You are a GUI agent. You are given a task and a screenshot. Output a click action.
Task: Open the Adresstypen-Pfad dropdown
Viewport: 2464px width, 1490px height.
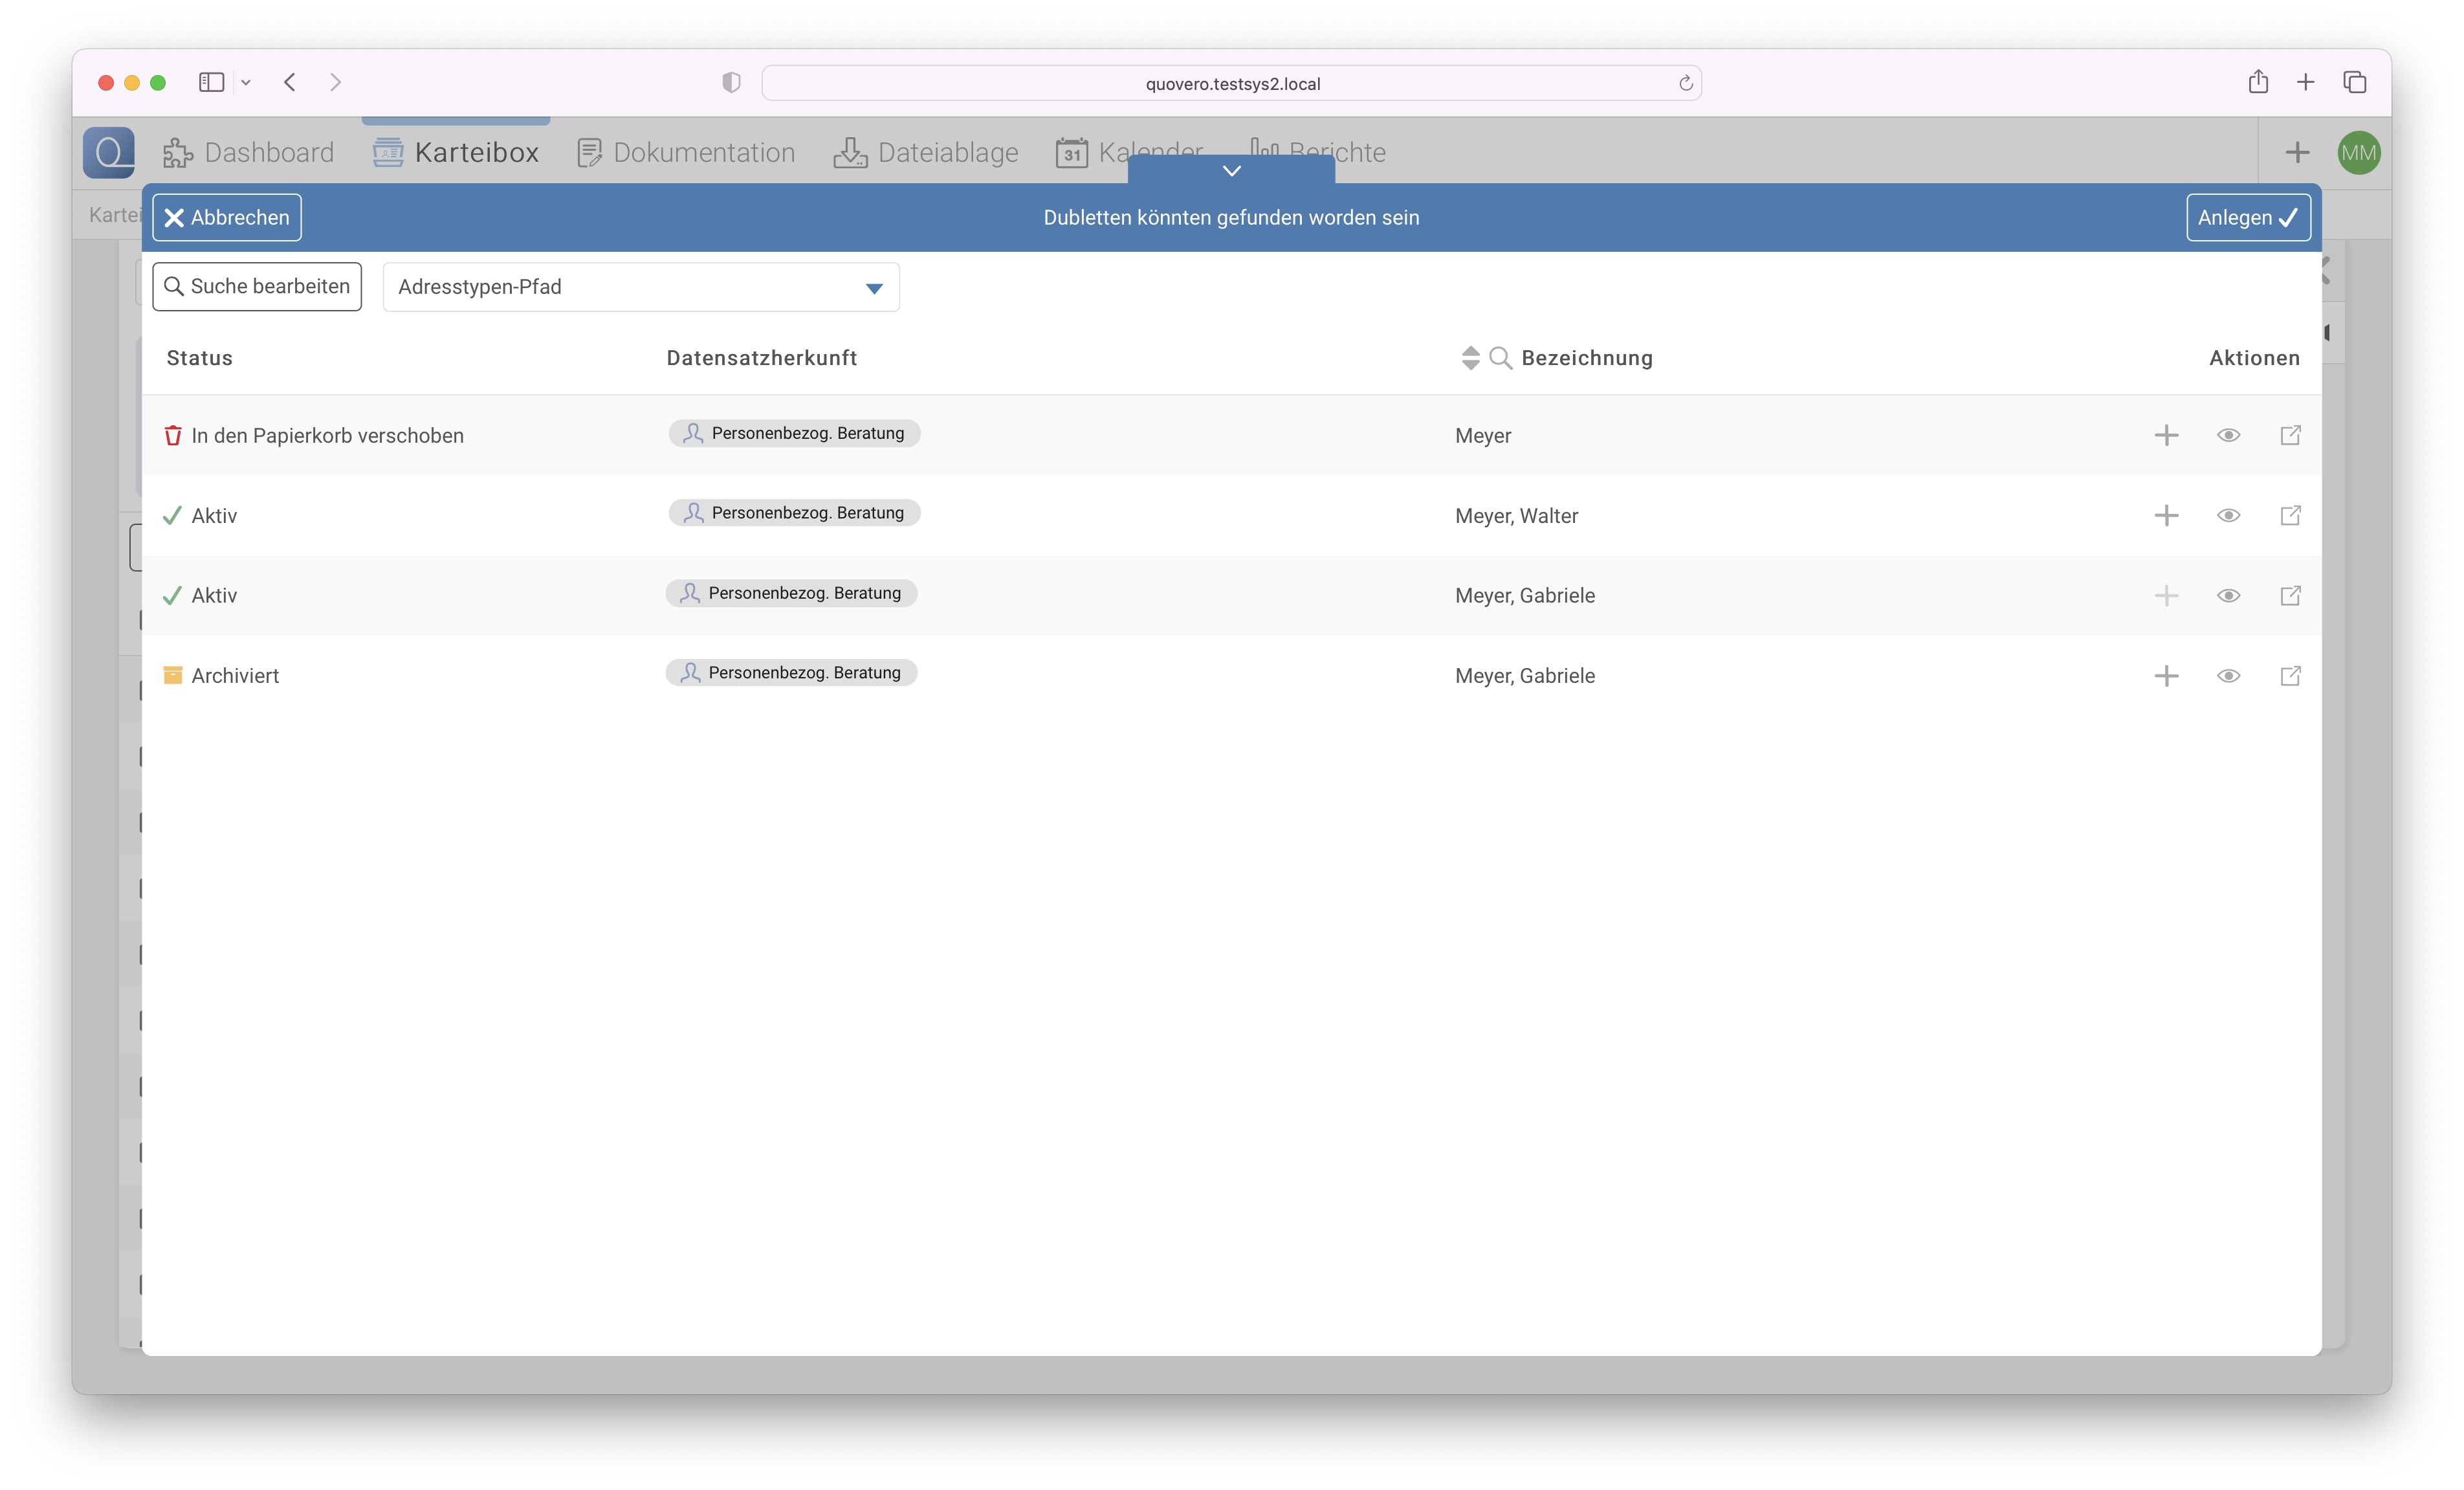[641, 287]
